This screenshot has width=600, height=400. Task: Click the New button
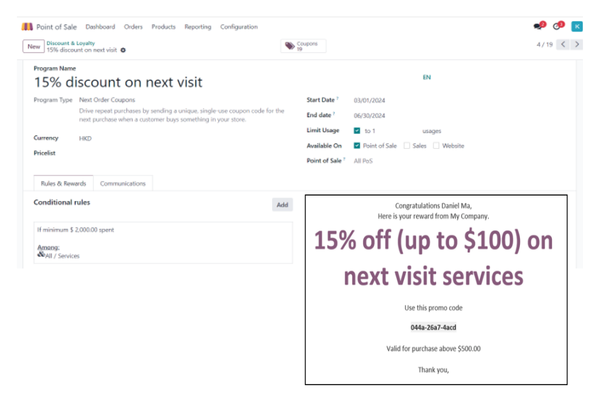click(33, 47)
